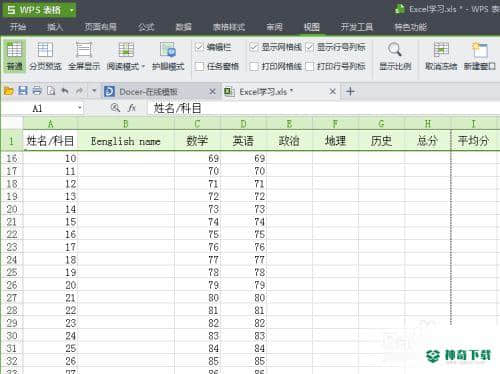Select the 平均分 header cell

(x=474, y=141)
